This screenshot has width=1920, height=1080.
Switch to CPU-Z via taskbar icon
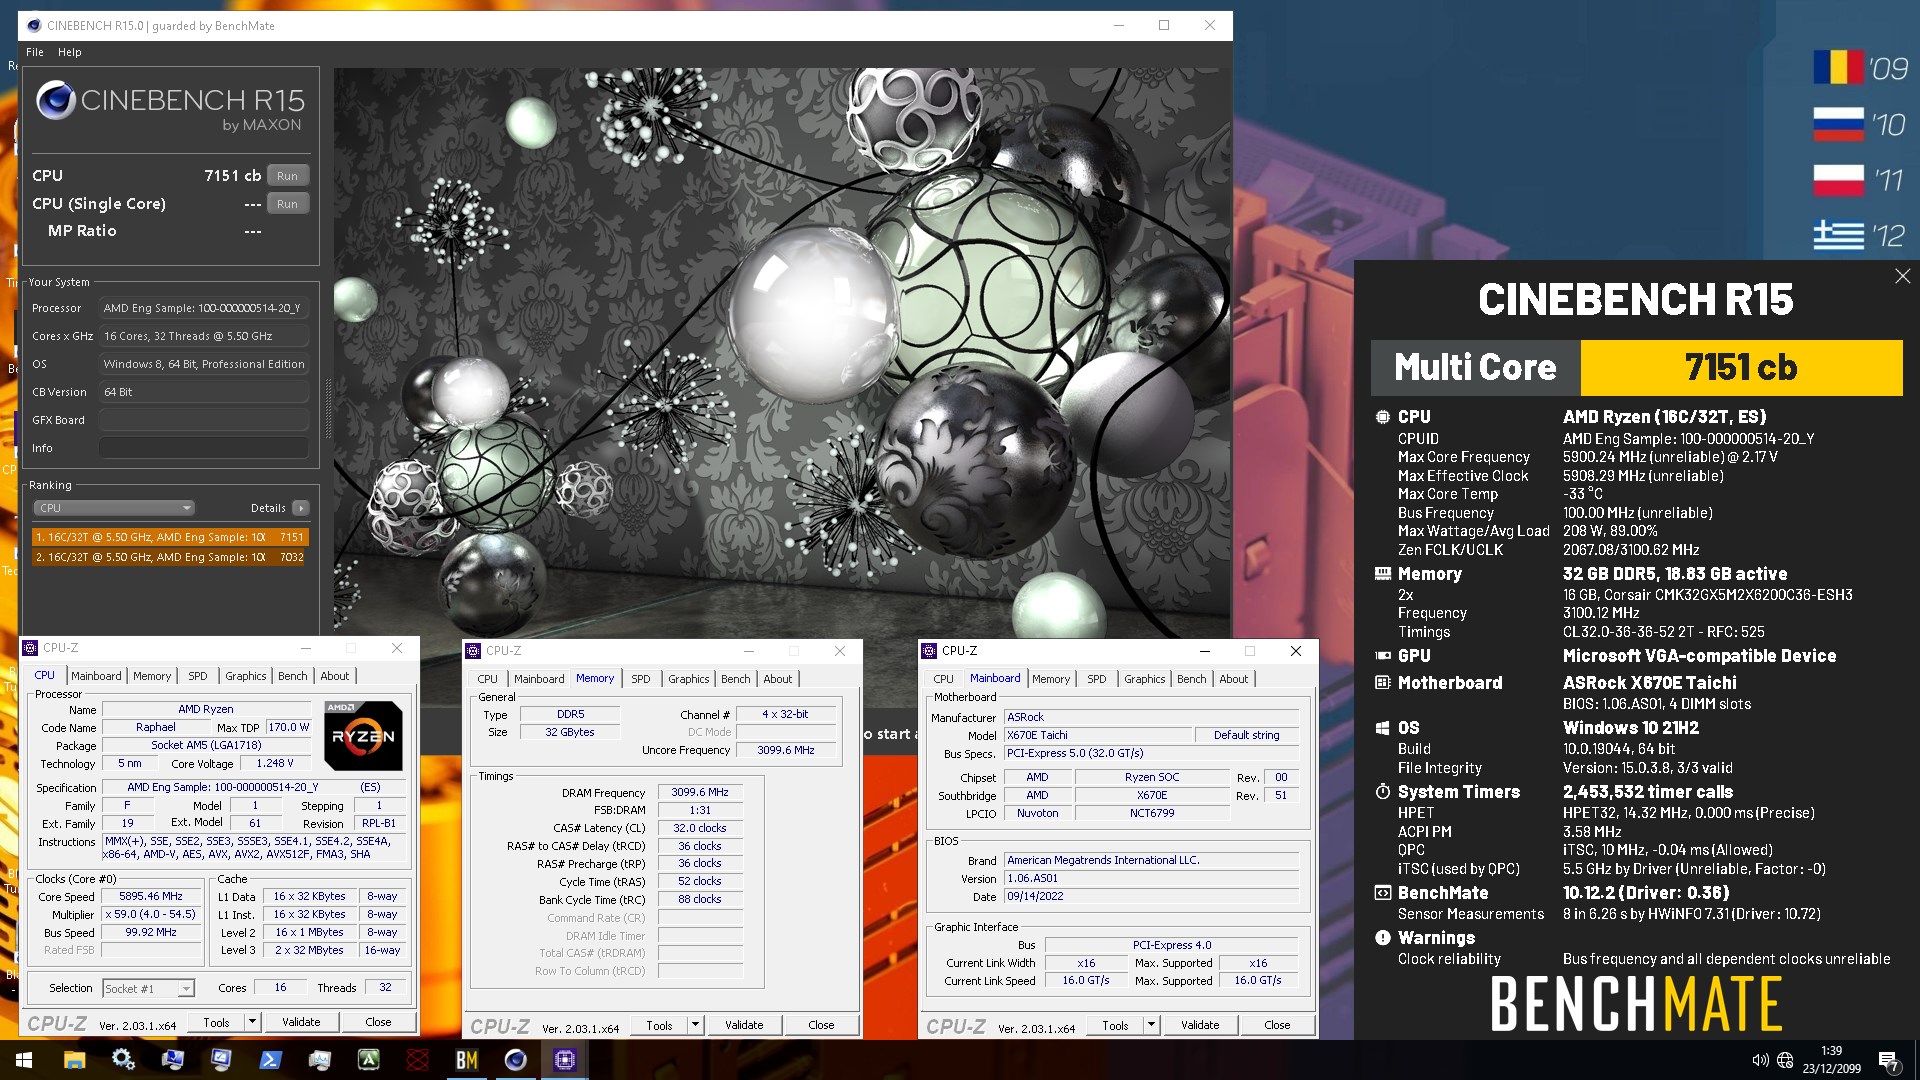point(565,1060)
